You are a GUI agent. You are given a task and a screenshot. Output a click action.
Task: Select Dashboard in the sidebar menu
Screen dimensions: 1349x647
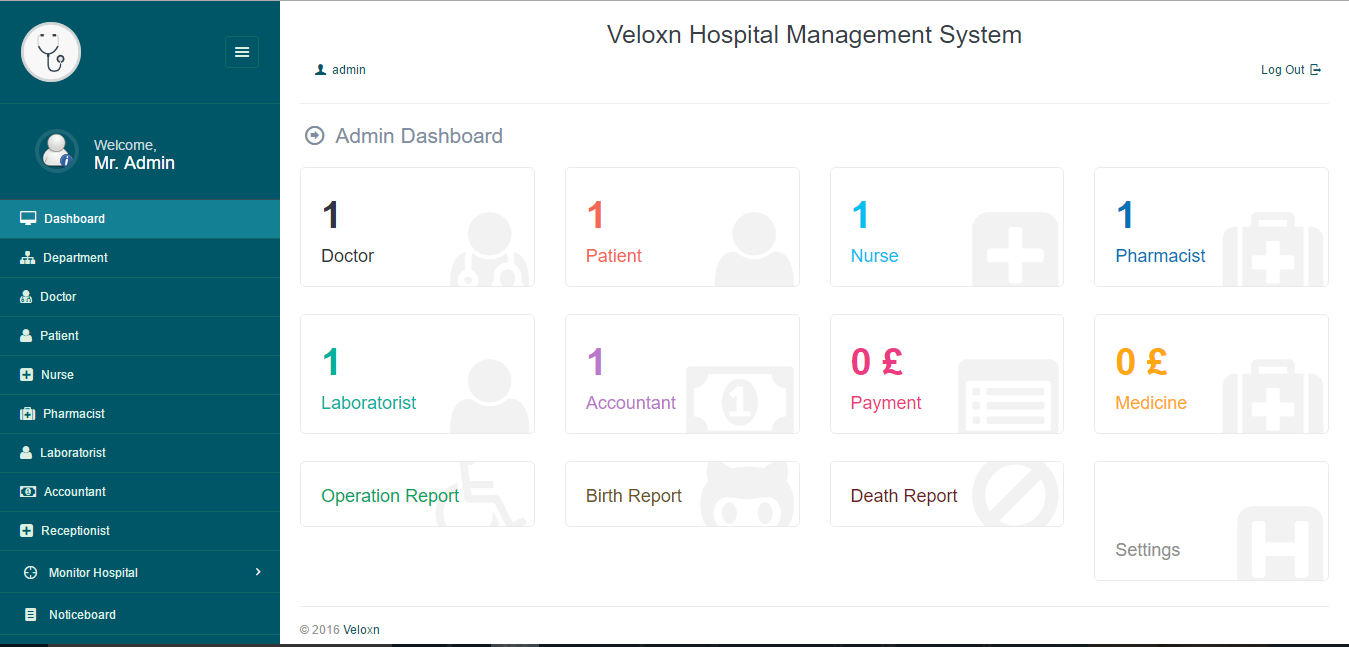pyautogui.click(x=74, y=219)
